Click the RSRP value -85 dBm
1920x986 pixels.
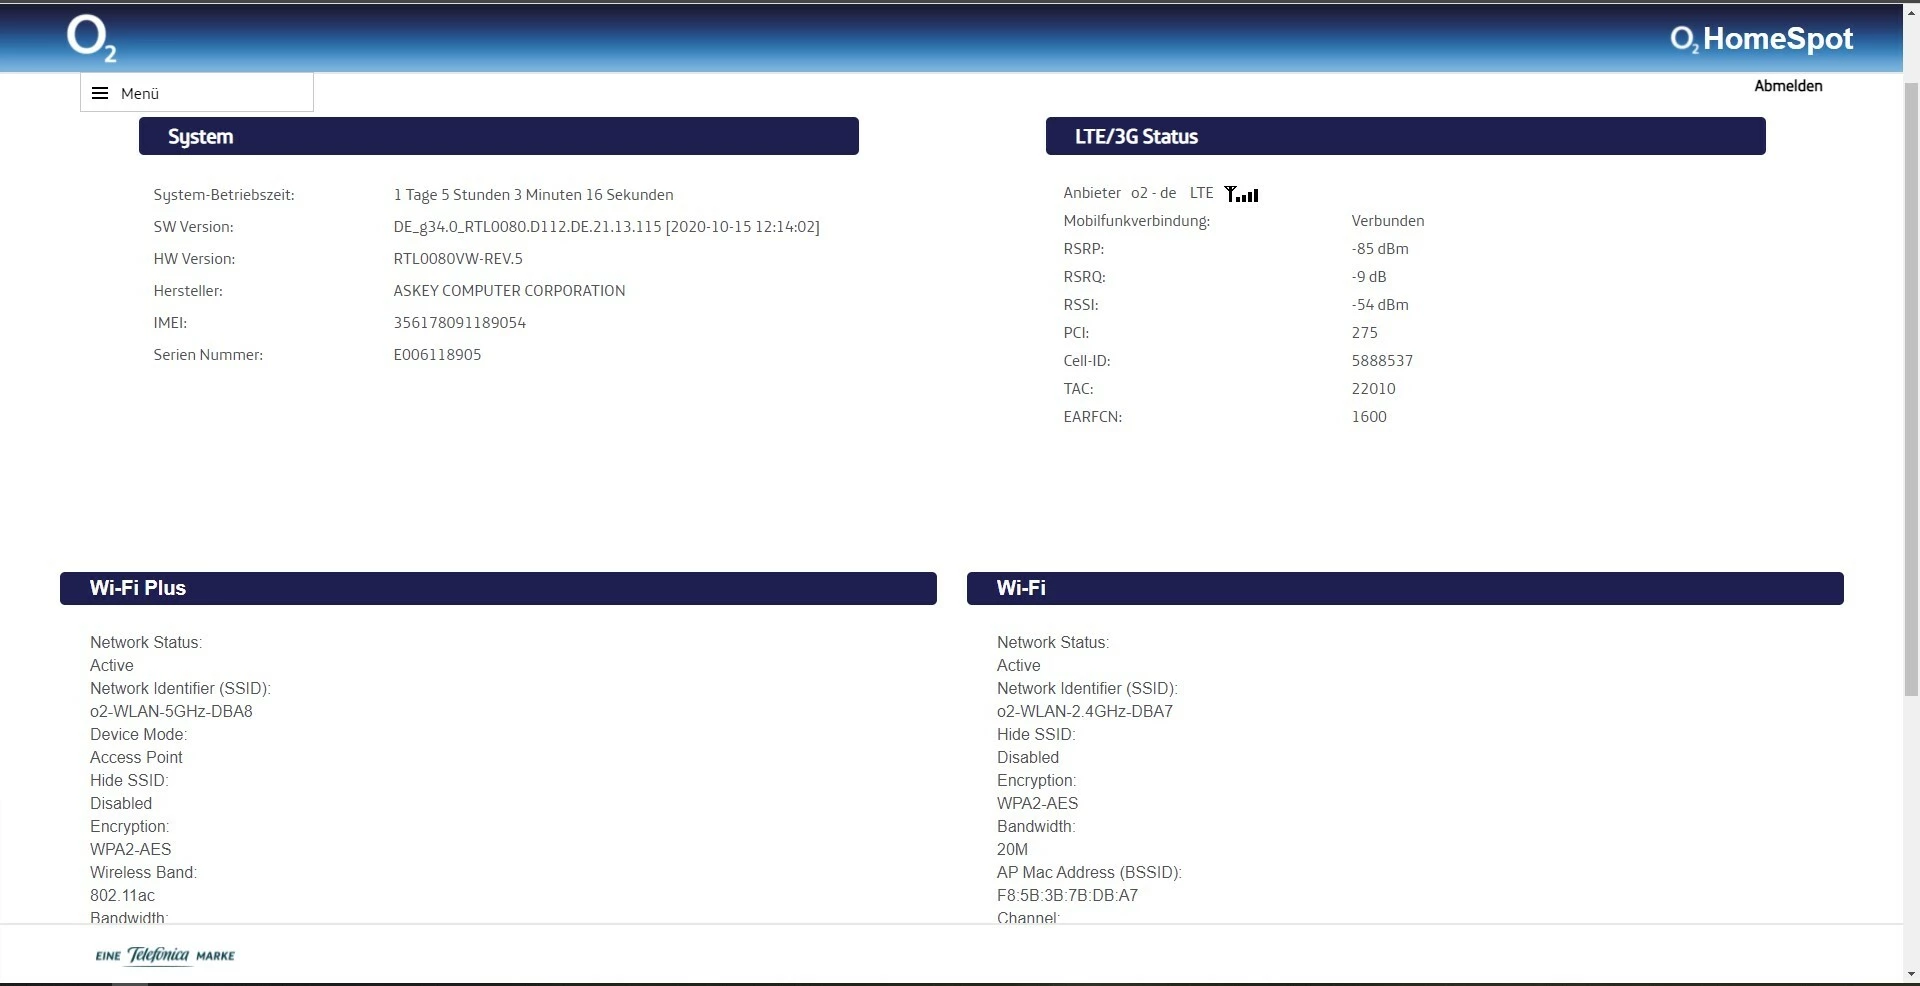point(1380,249)
